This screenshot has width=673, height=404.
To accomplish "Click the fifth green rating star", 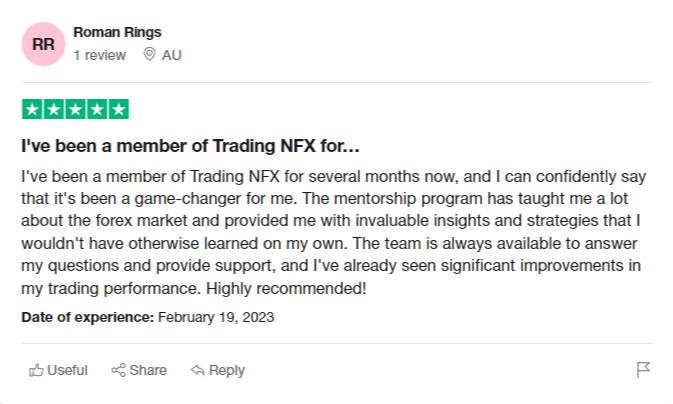I will (x=118, y=109).
